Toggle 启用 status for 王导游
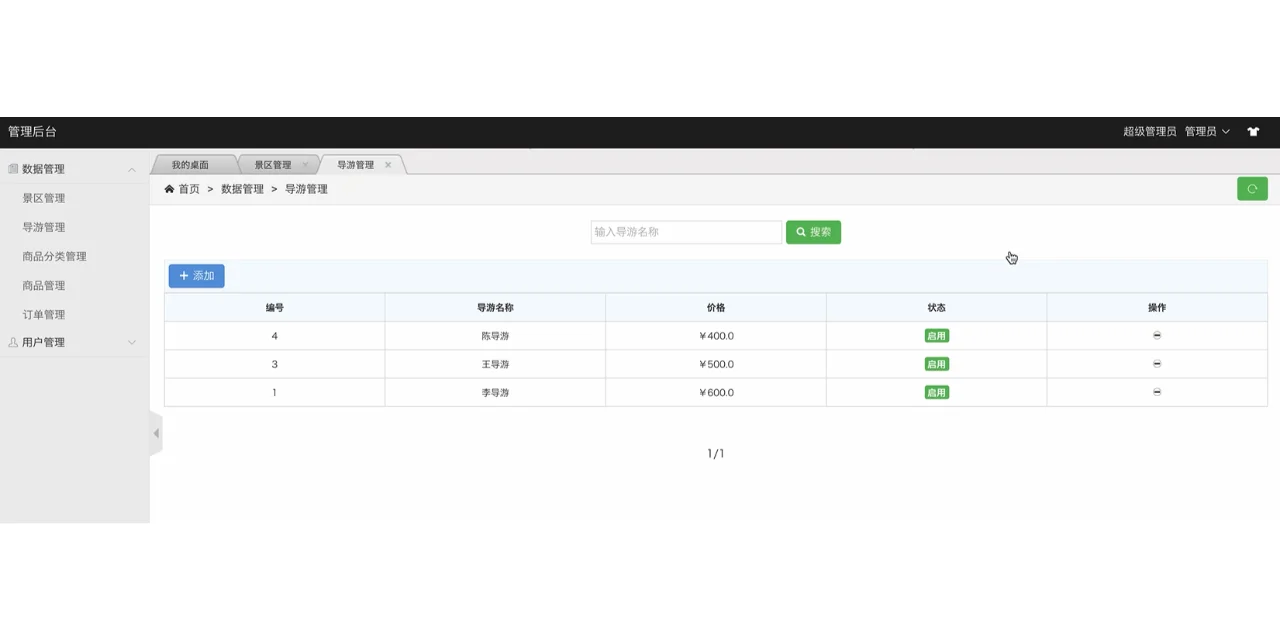 [x=936, y=364]
